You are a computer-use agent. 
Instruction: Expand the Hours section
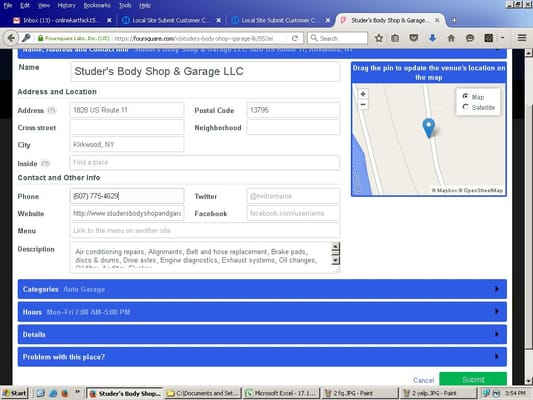[x=262, y=312]
